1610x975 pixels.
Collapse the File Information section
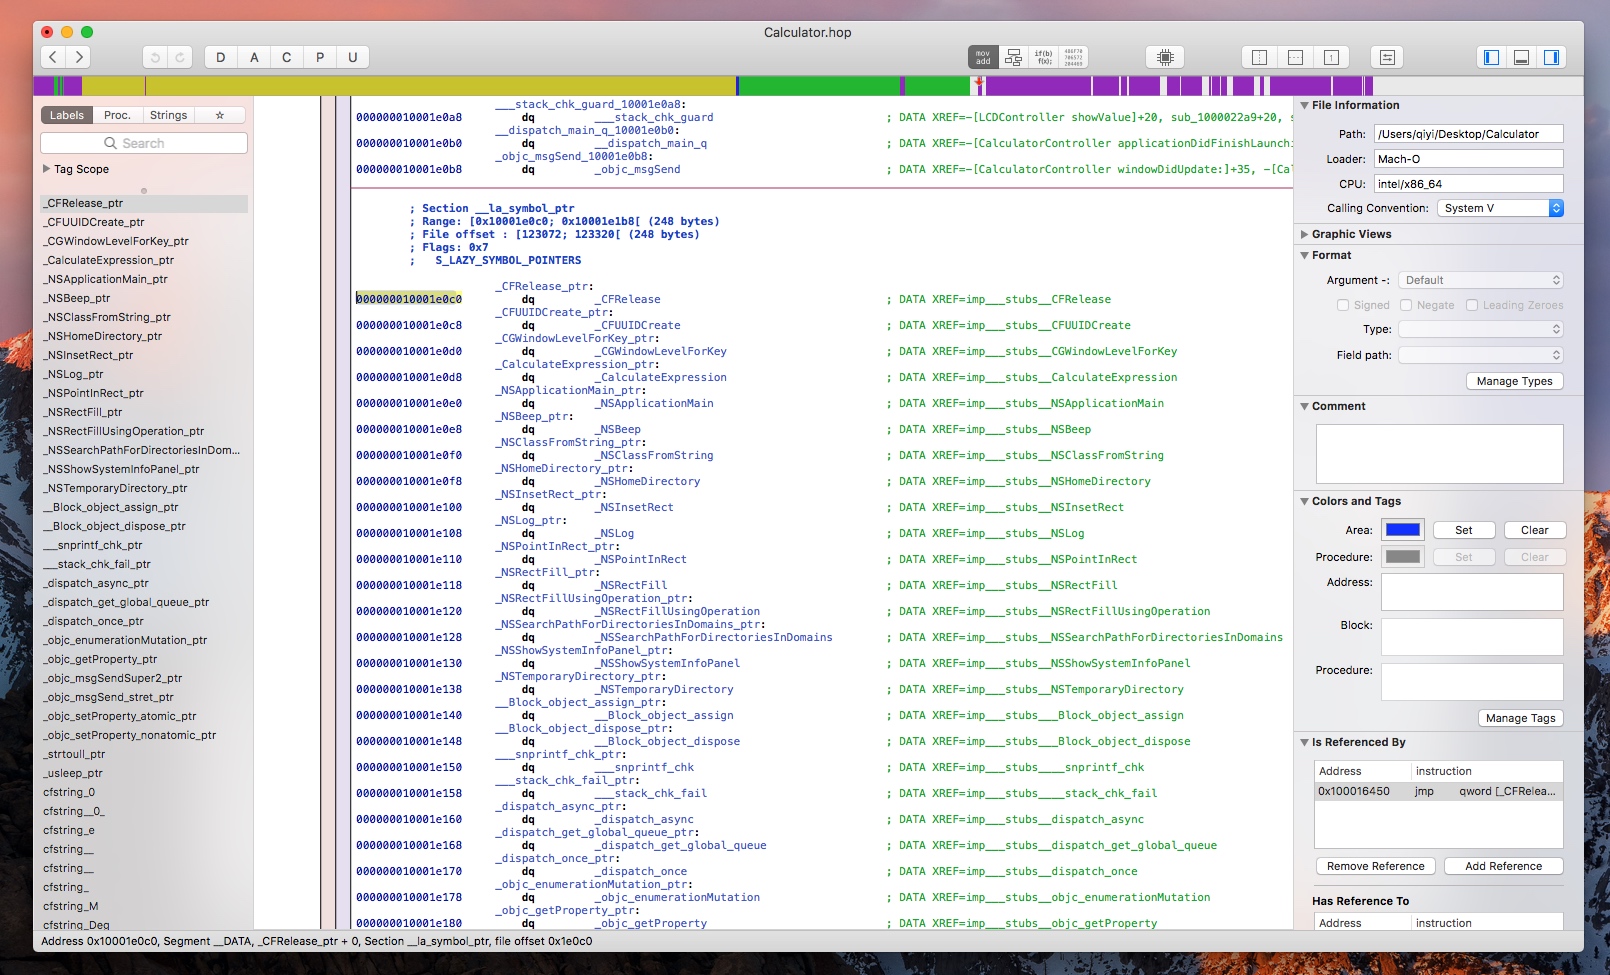tap(1304, 105)
